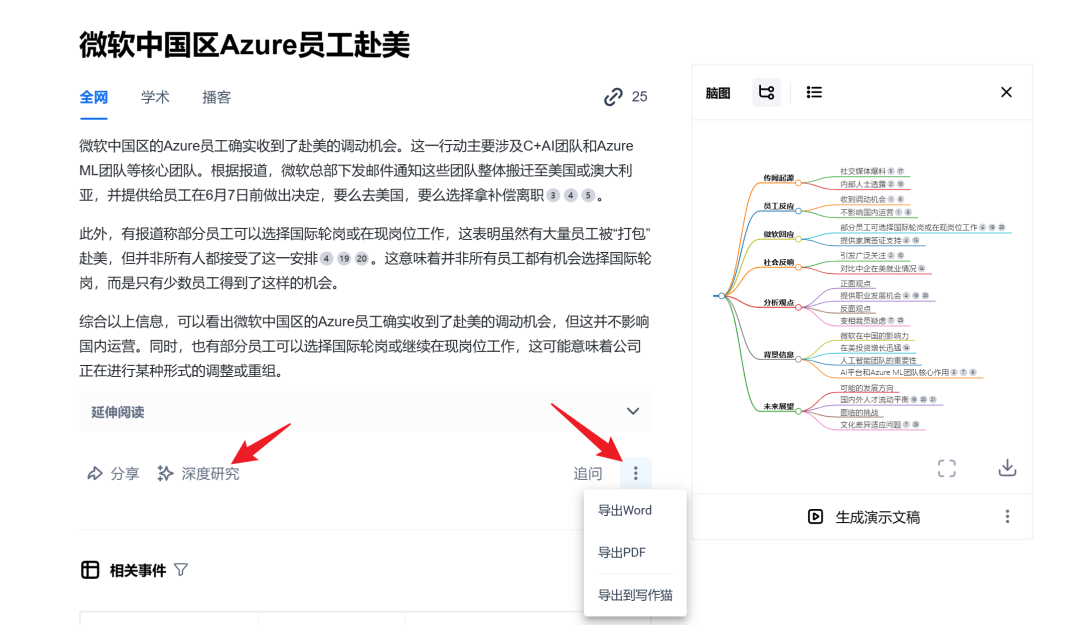This screenshot has height=625, width=1080.
Task: Click the 追问 follow-up link
Action: point(588,474)
